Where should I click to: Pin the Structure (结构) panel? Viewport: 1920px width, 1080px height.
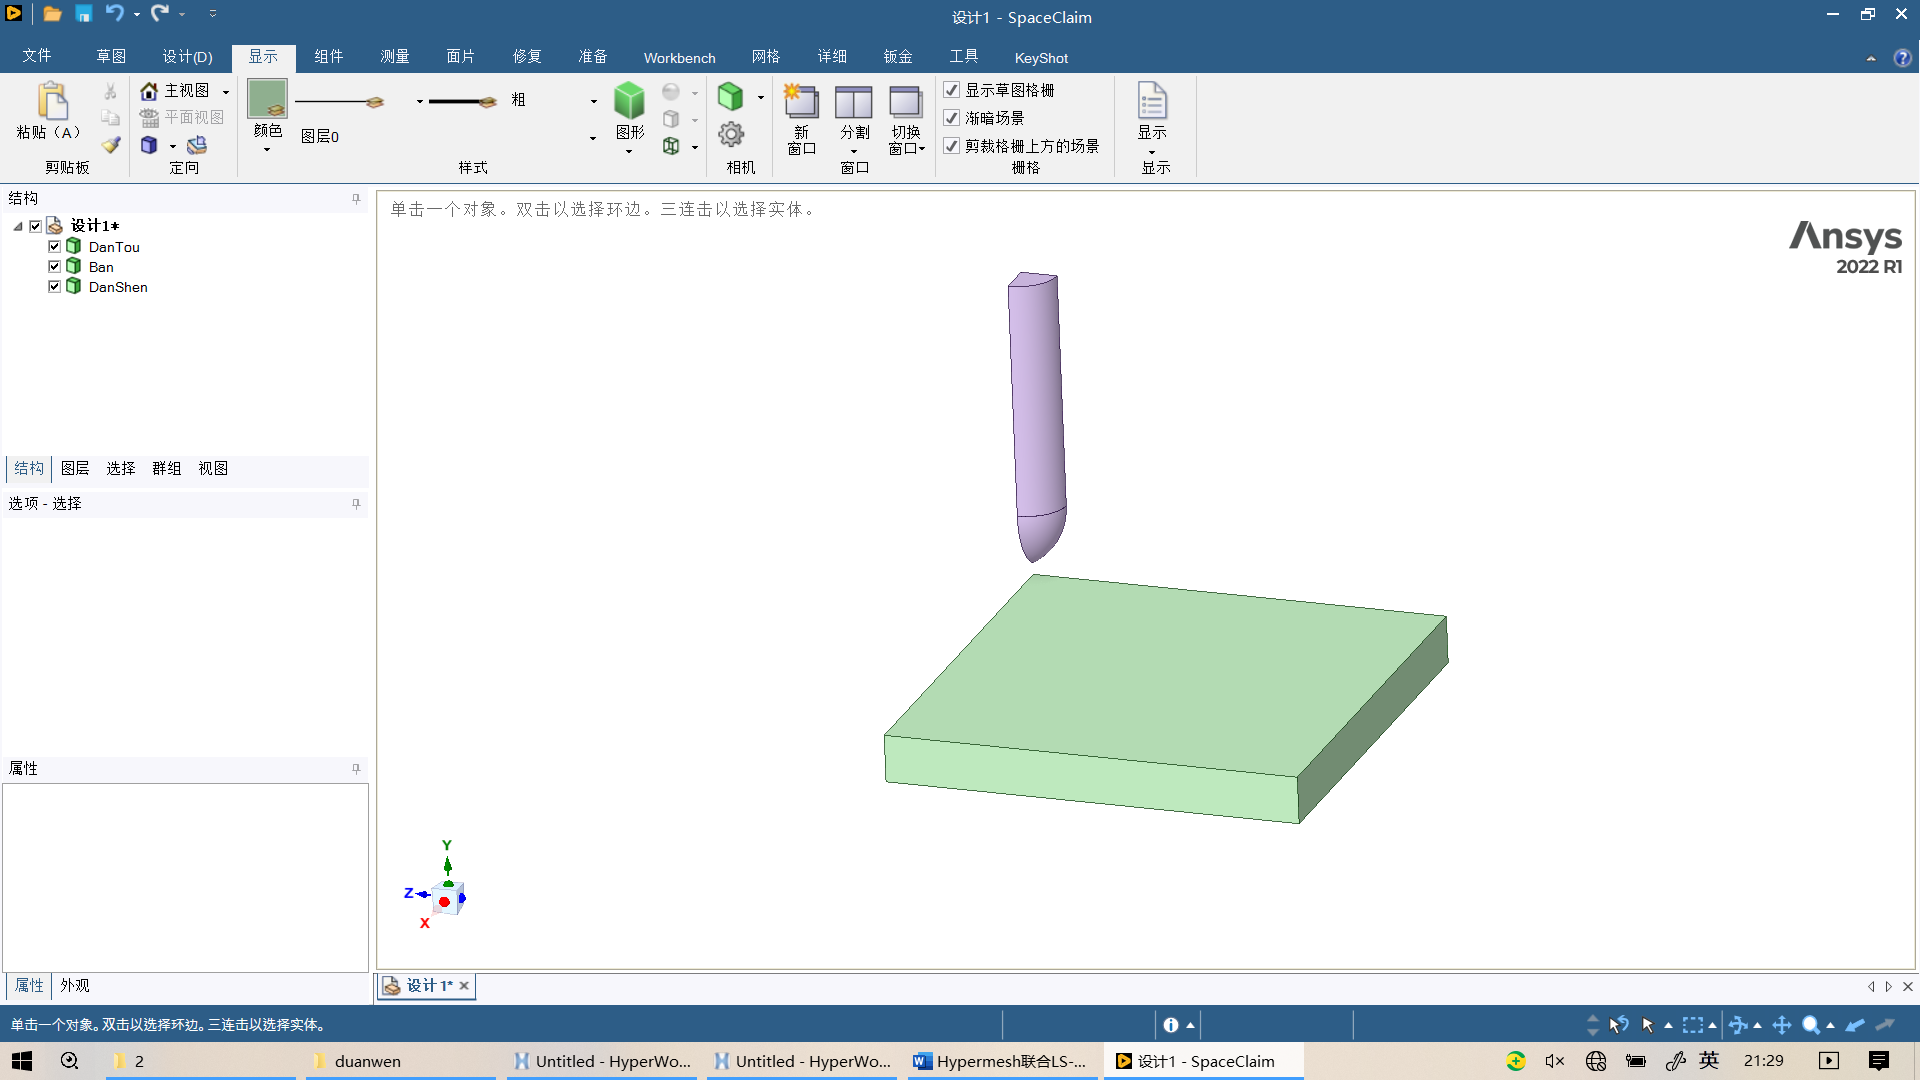click(x=356, y=199)
